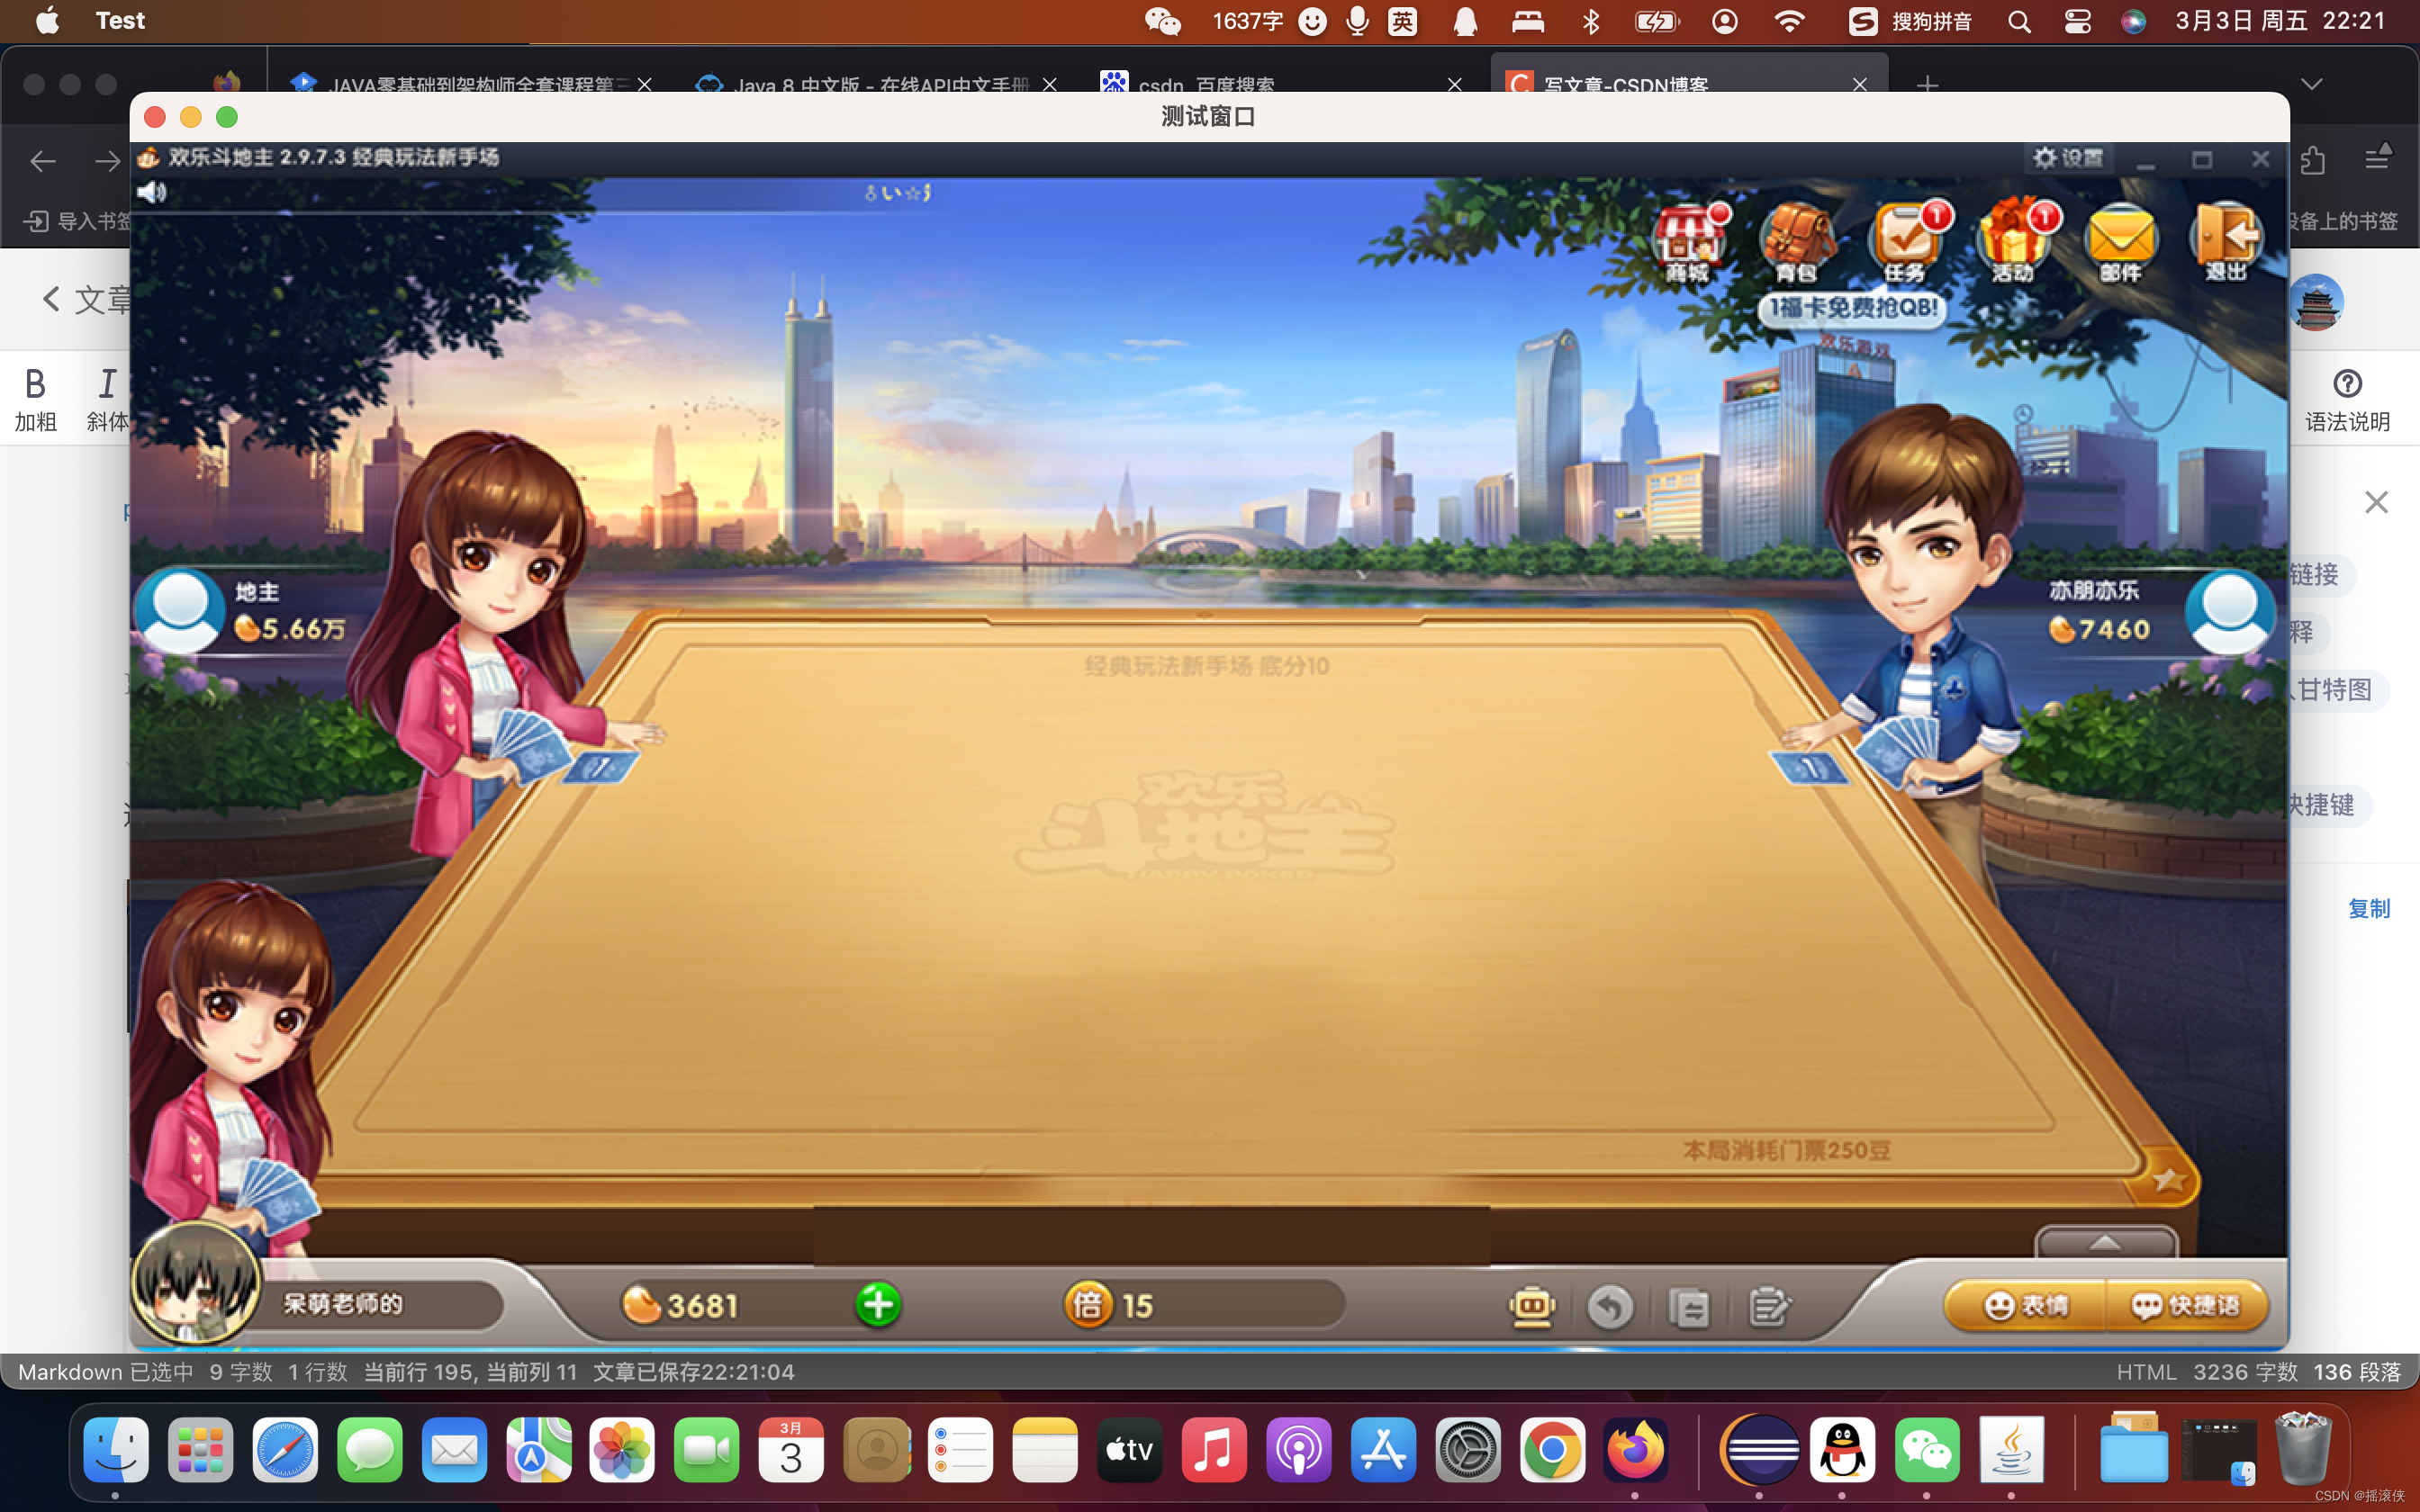The height and width of the screenshot is (1512, 2420).
Task: Mute game sound with speaker icon
Action: 152,193
